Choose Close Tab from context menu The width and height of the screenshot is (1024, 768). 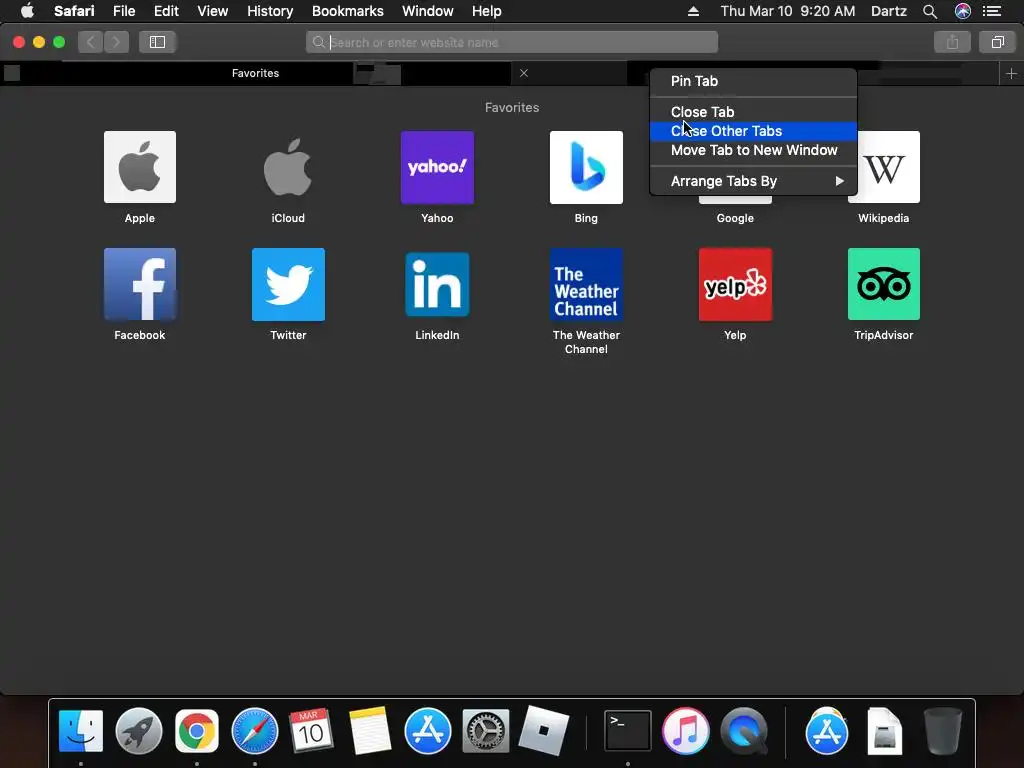click(x=753, y=112)
